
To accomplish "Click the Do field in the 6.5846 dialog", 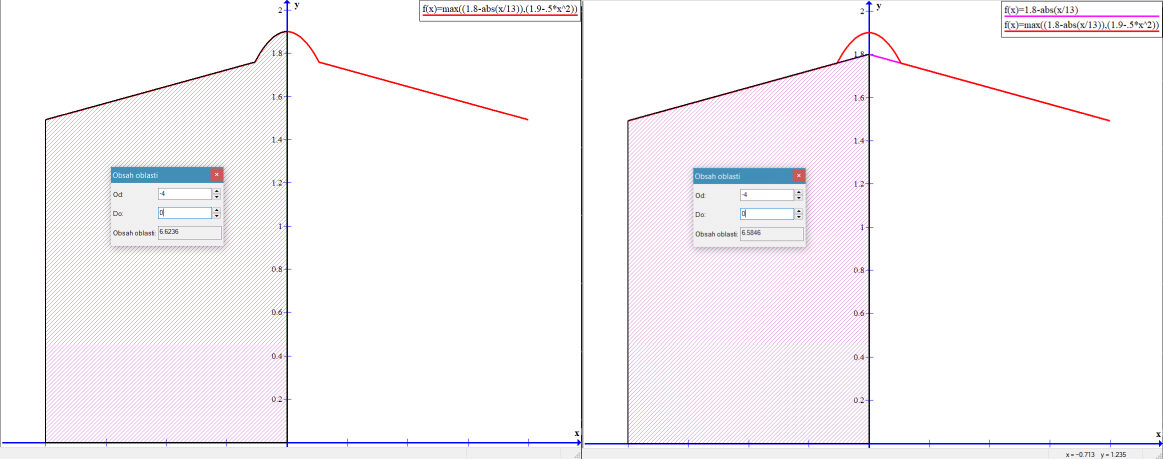I will click(x=766, y=214).
